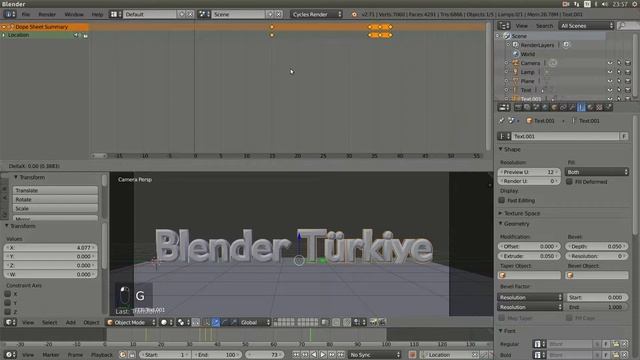Open the Modifiers properties tab
The image size is (640, 360).
pyautogui.click(x=572, y=107)
